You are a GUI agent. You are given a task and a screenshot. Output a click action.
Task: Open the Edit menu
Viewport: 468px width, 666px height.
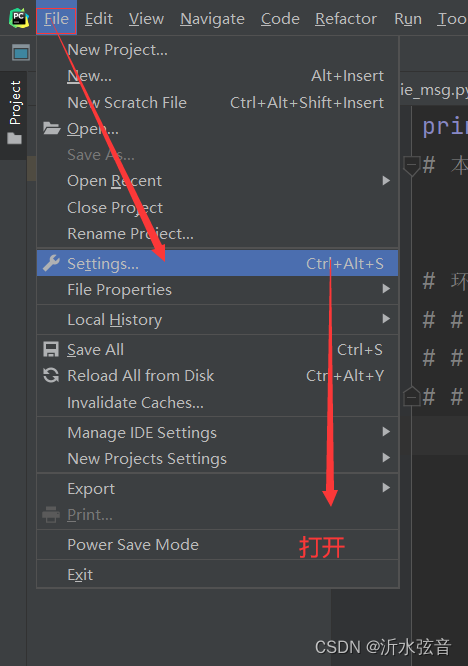(x=99, y=19)
